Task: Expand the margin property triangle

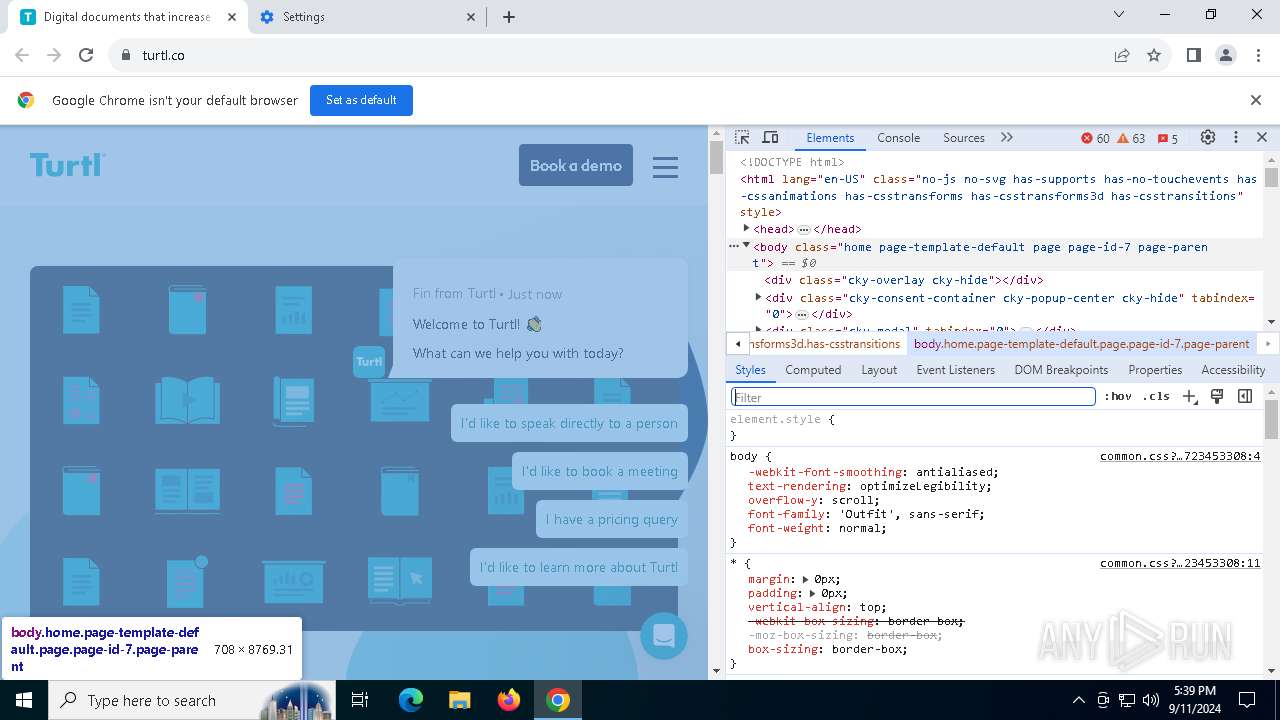Action: pyautogui.click(x=806, y=579)
